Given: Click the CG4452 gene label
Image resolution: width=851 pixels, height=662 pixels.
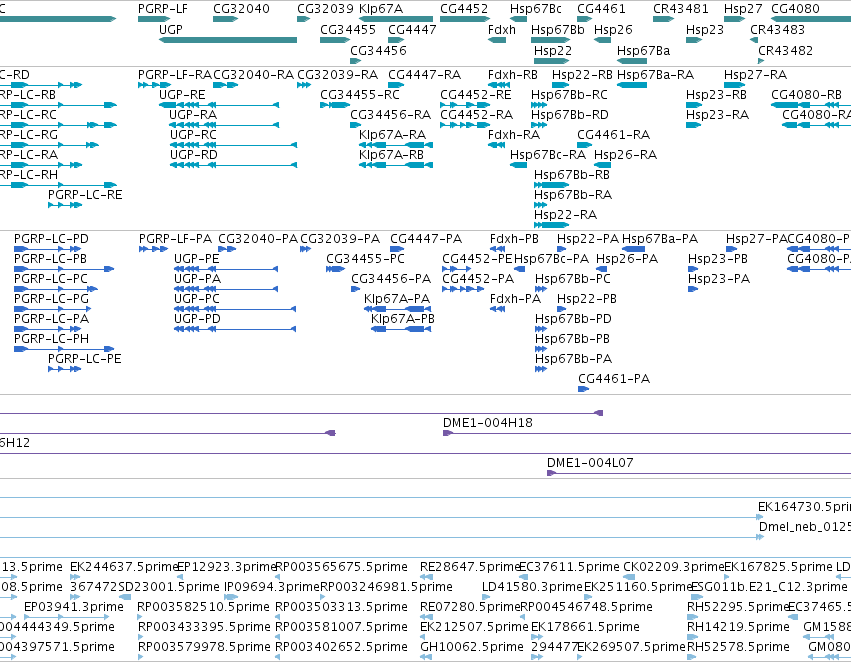Looking at the screenshot, I should [464, 9].
